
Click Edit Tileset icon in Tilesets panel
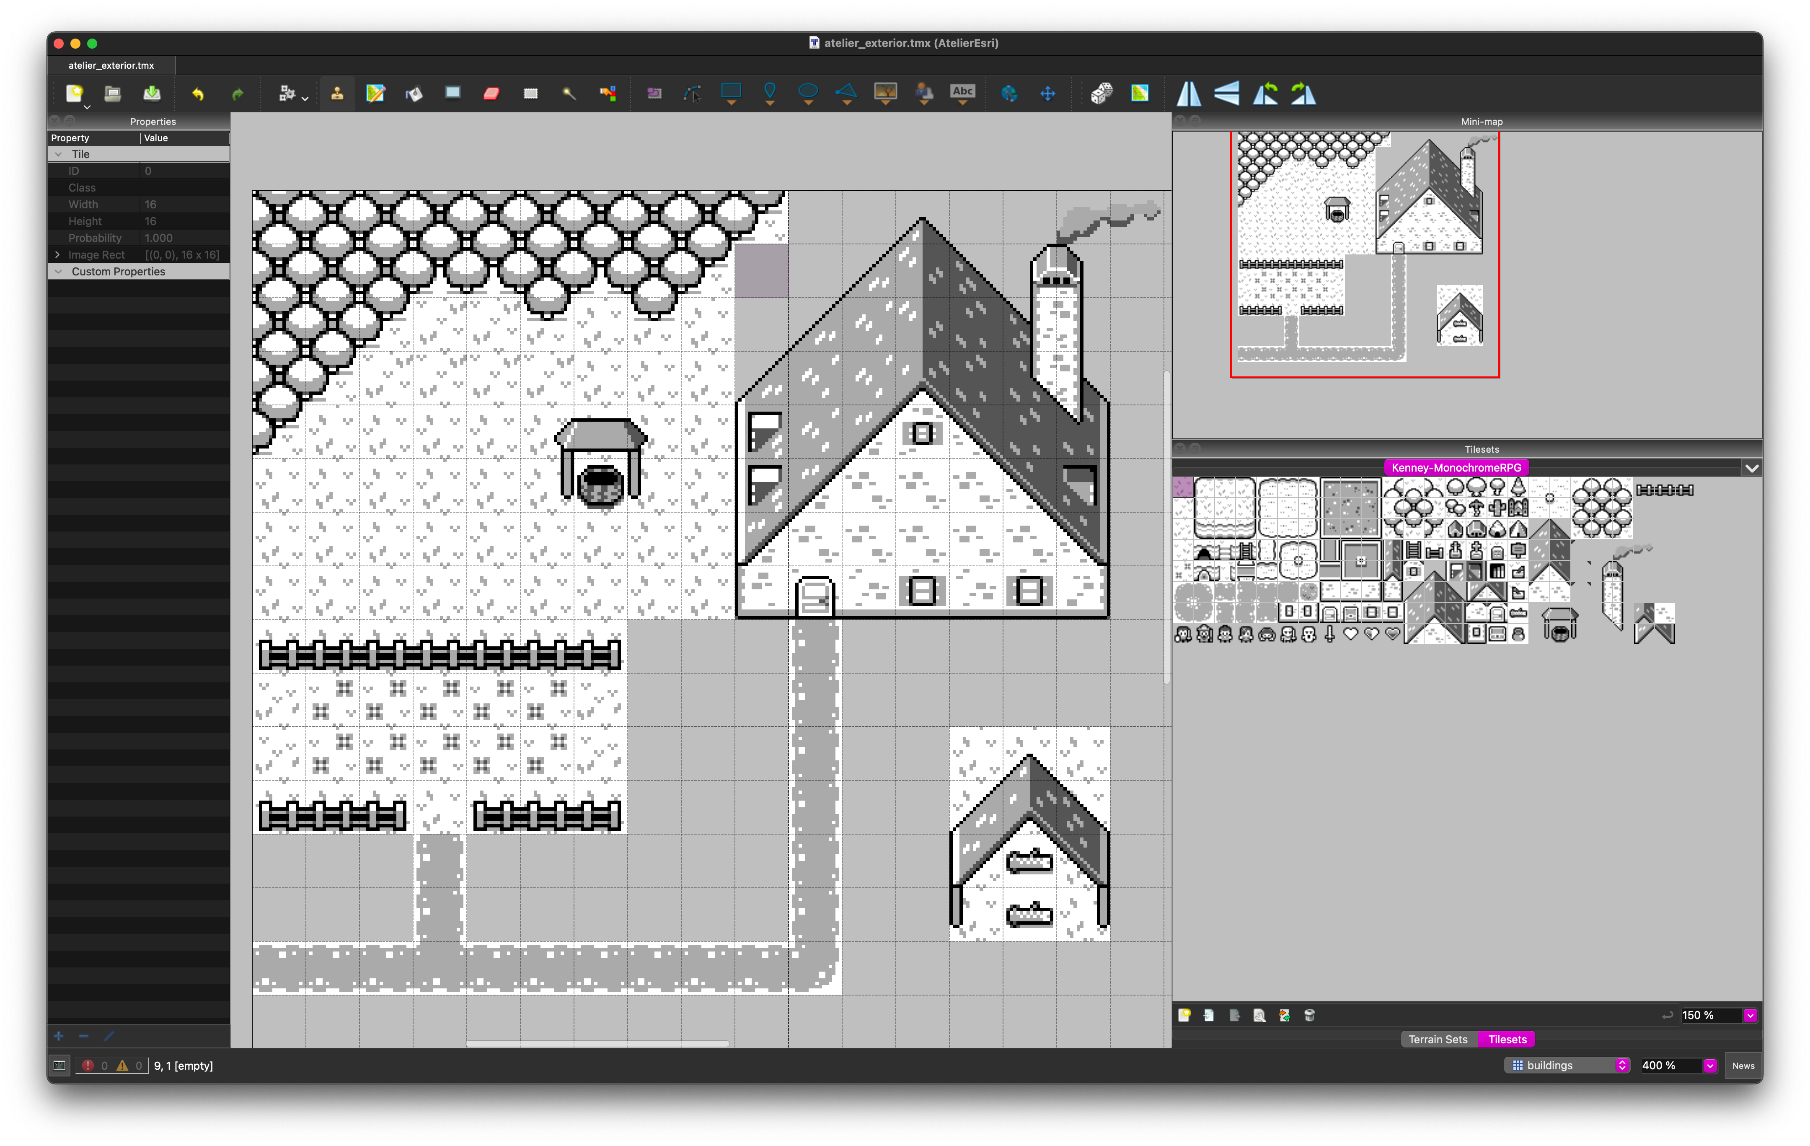[x=1259, y=1015]
